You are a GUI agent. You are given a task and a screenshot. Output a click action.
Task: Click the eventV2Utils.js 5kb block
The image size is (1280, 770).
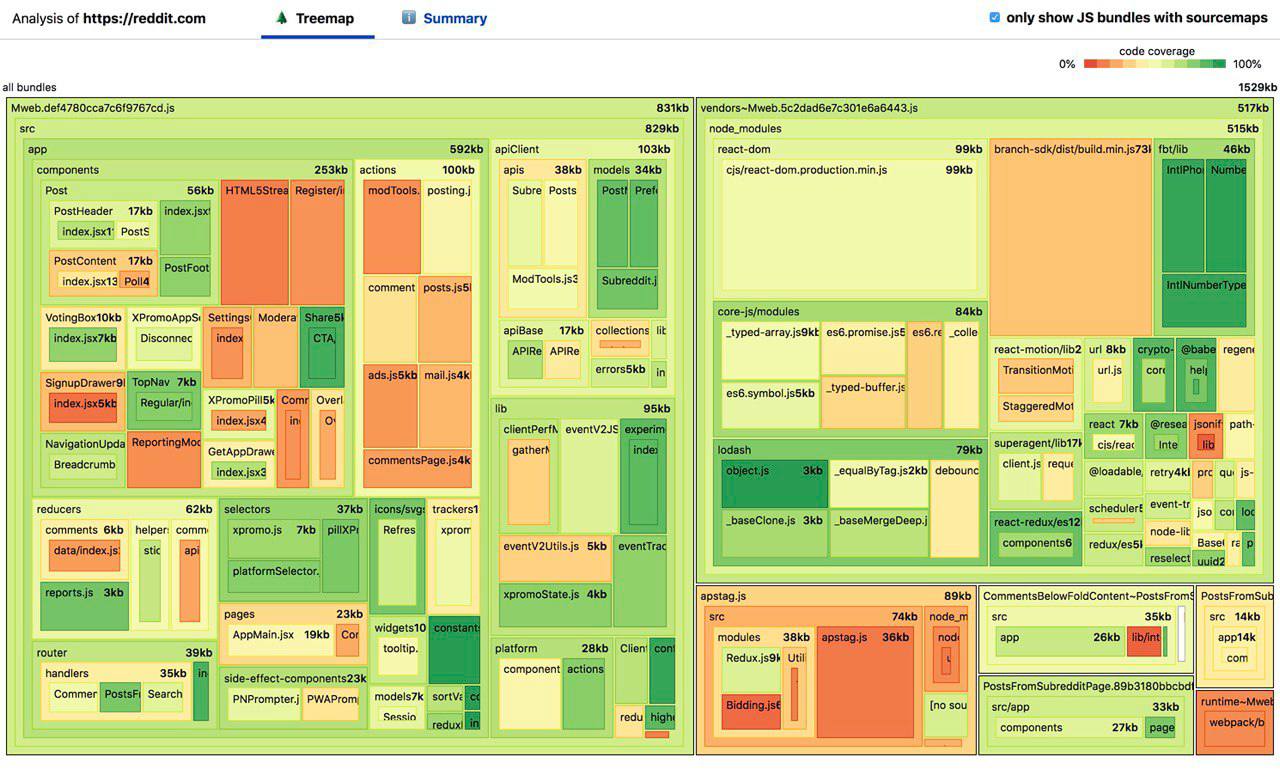click(555, 558)
